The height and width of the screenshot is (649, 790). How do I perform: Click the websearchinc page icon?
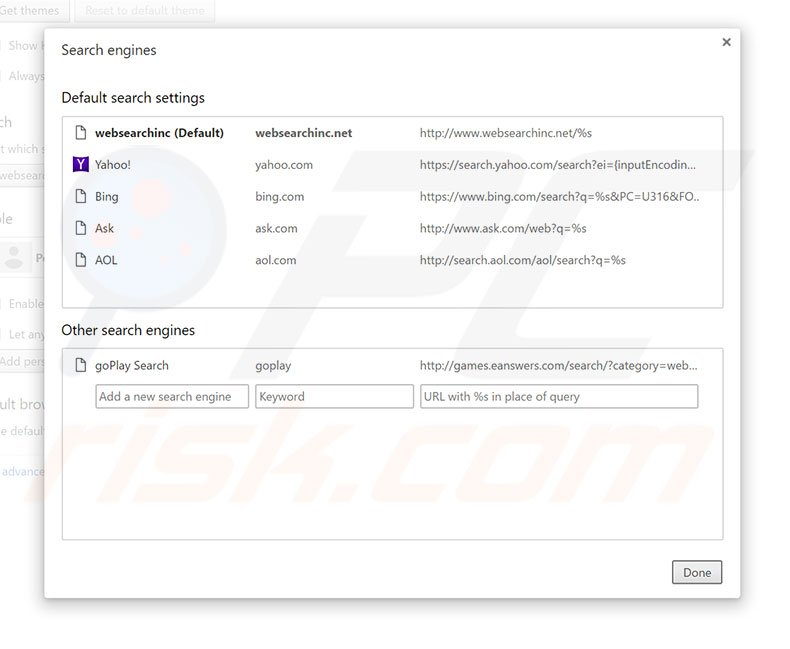tap(81, 133)
